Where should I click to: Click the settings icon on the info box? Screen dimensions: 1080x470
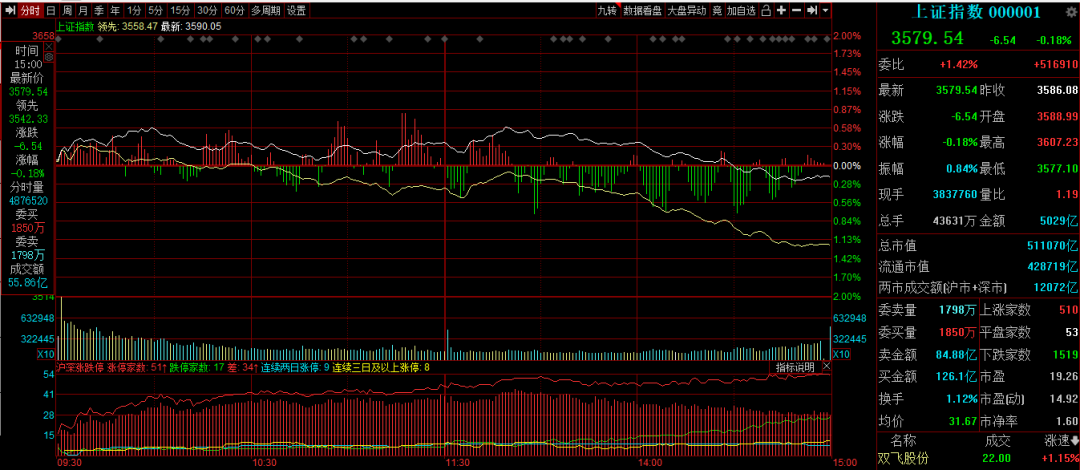[49, 57]
